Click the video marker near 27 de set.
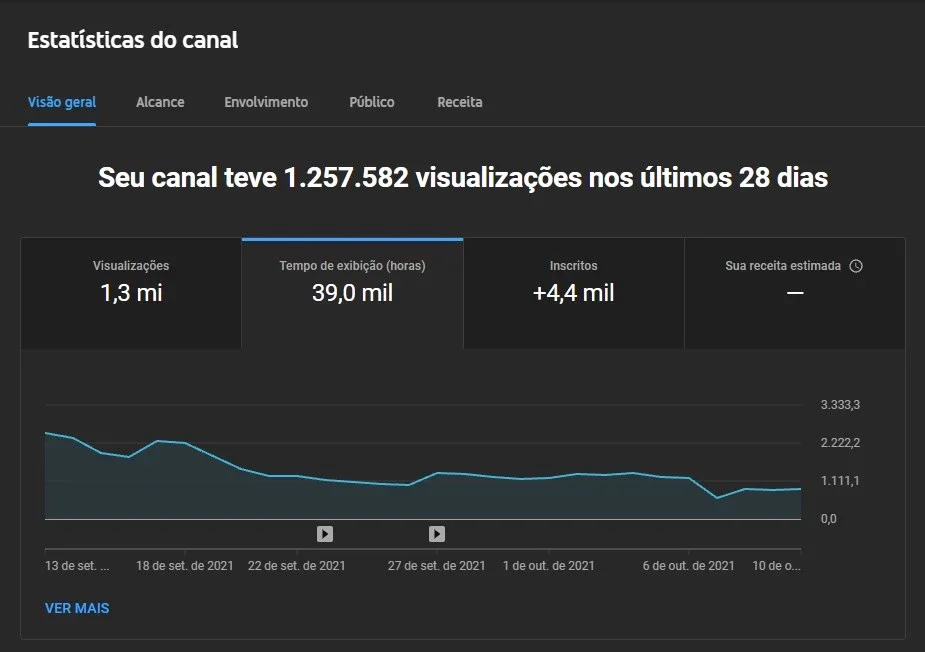 [437, 534]
